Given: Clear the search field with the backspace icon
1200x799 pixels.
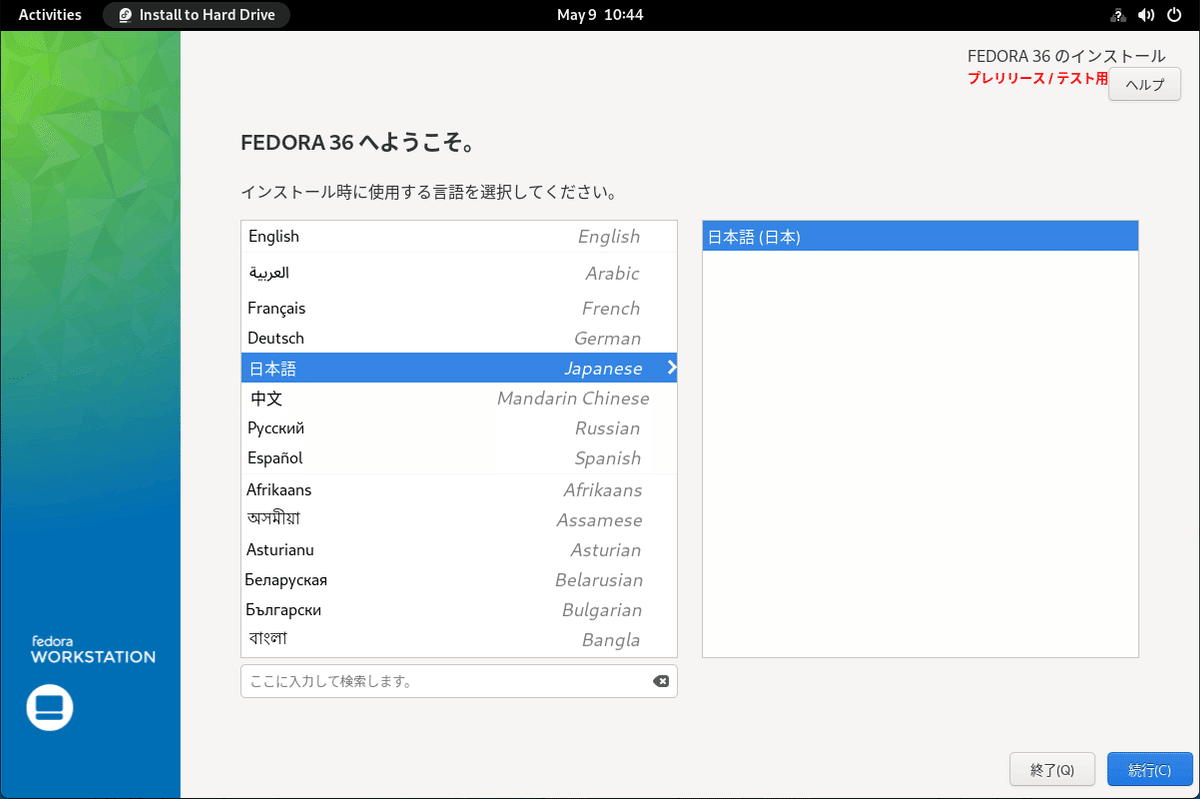Looking at the screenshot, I should pos(661,681).
